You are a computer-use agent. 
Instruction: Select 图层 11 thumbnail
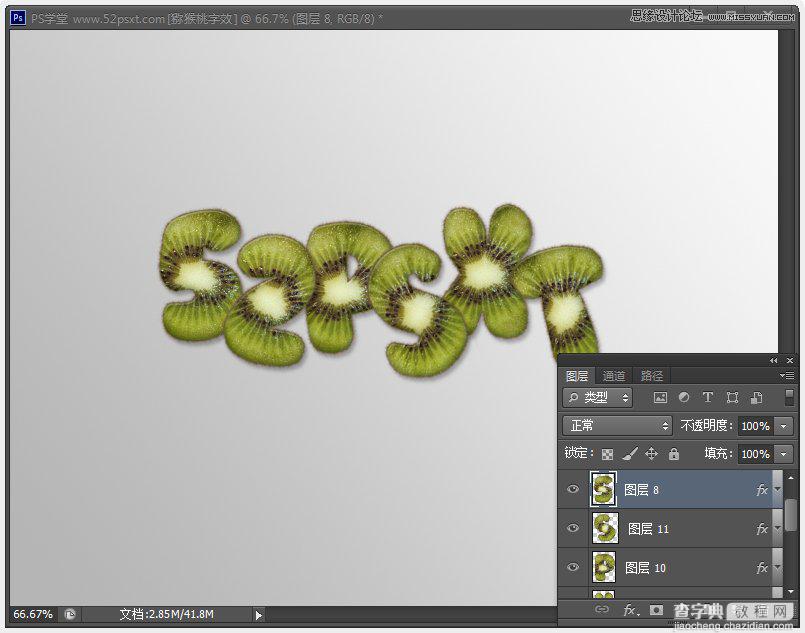point(605,528)
